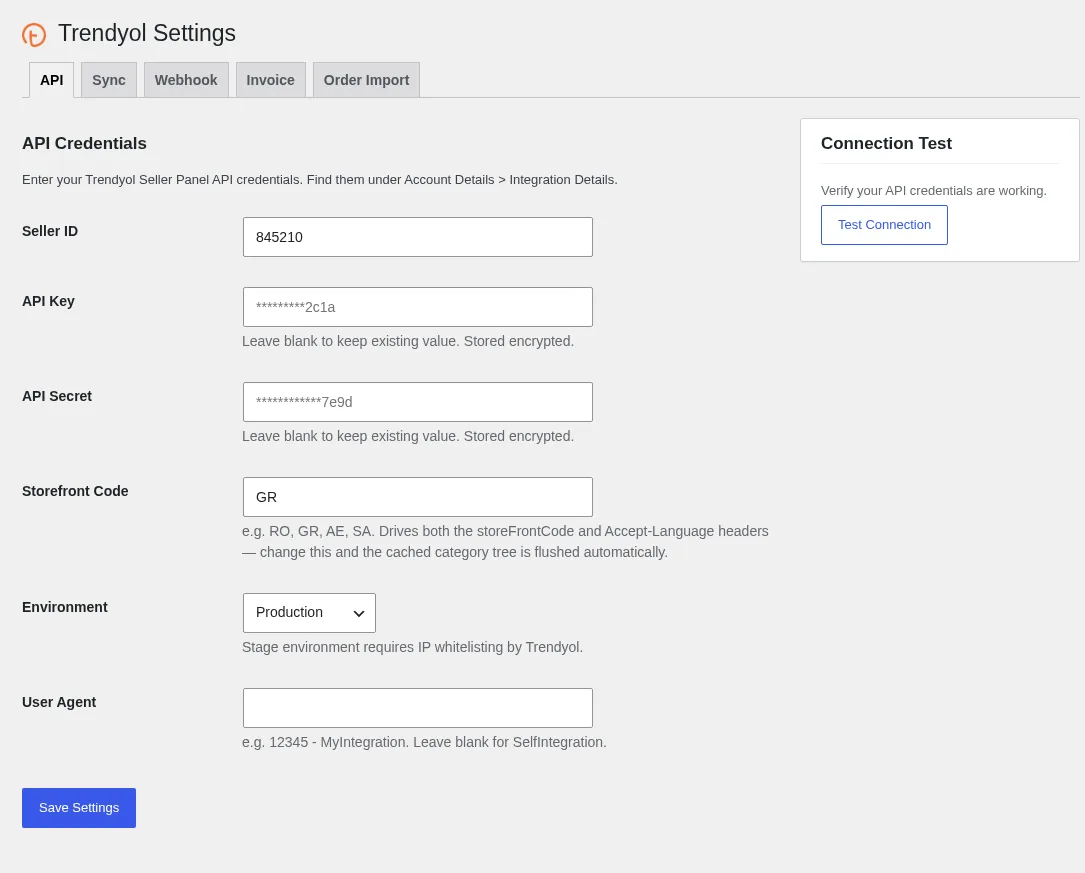This screenshot has height=873, width=1085.
Task: Click the empty User Agent field
Action: (x=417, y=708)
